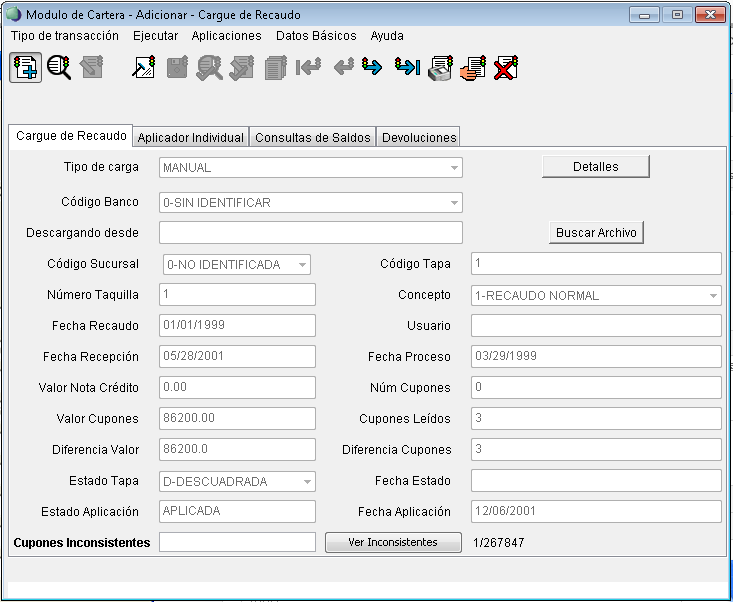Image resolution: width=733 pixels, height=602 pixels.
Task: Switch to the Devoluciones tab
Action: pos(419,138)
